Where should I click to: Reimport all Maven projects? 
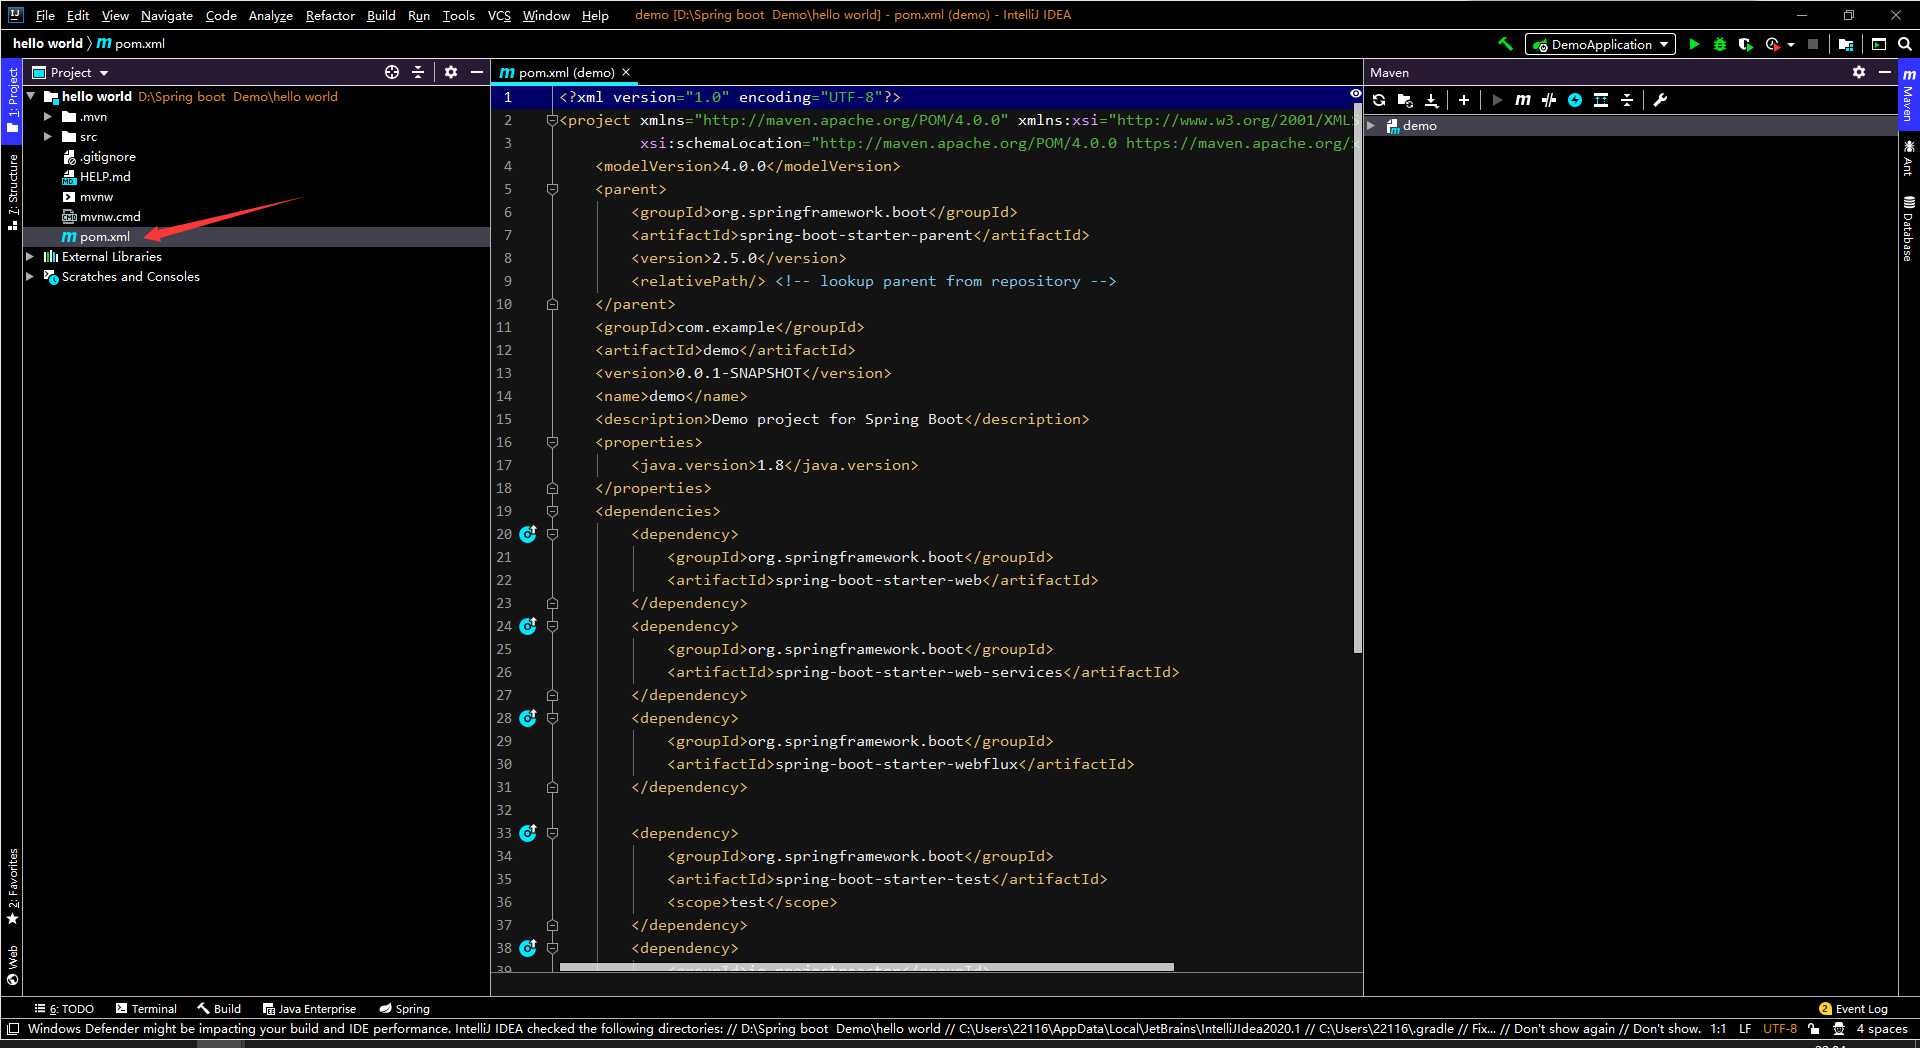(1379, 100)
